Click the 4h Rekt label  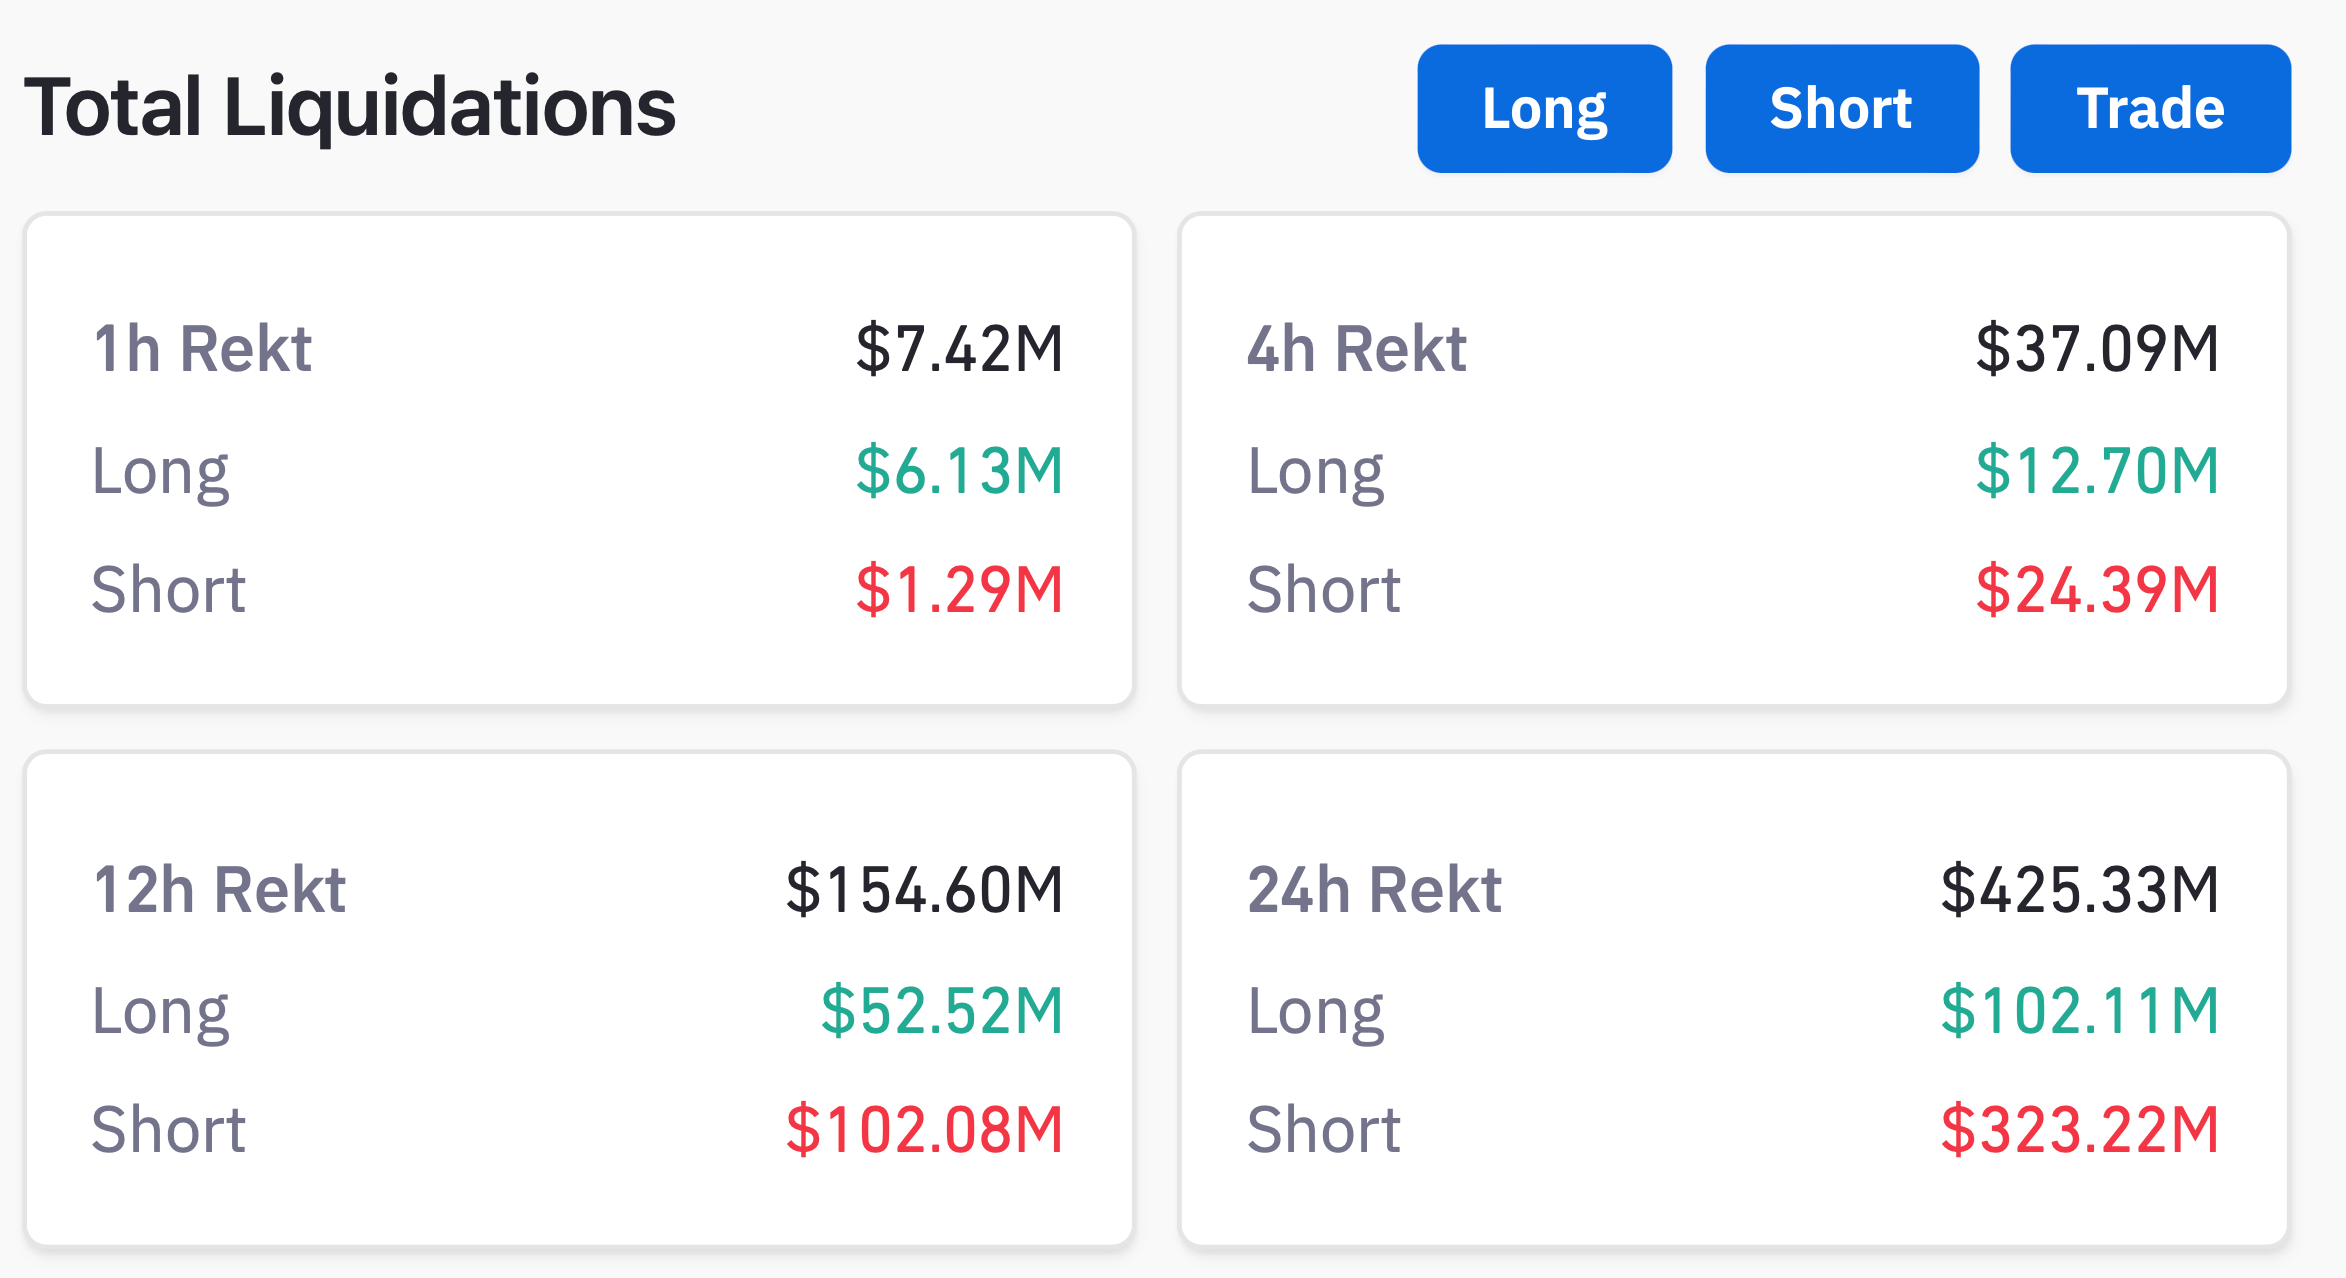click(x=1356, y=349)
